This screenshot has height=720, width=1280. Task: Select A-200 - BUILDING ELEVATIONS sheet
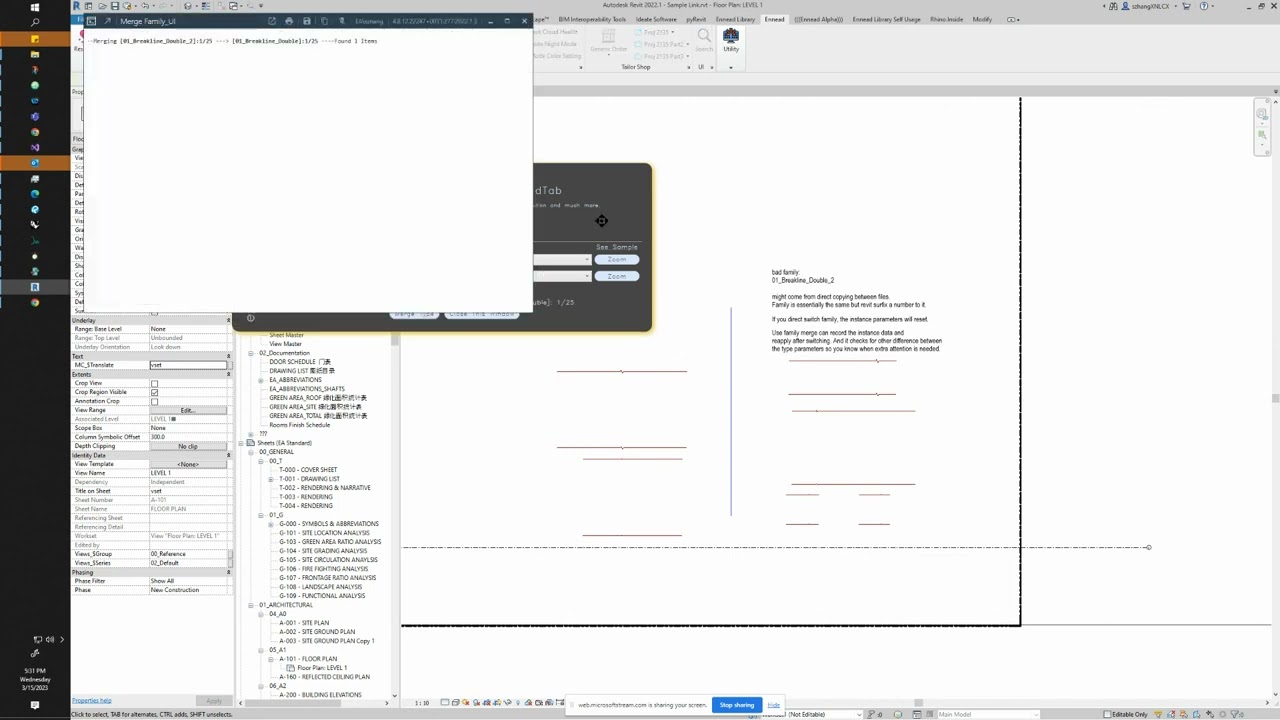click(320, 695)
